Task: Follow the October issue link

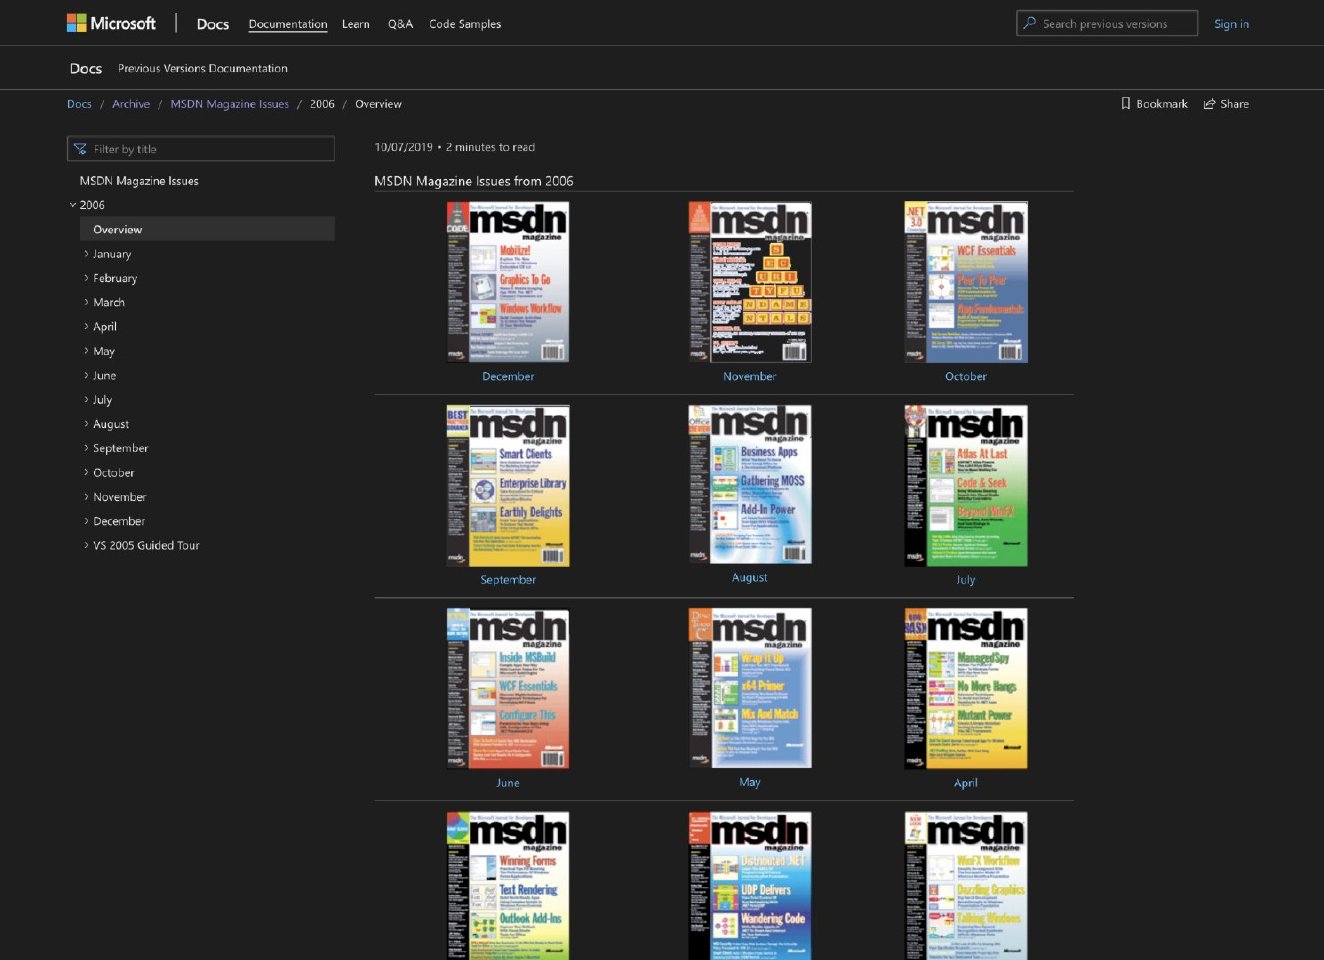Action: click(x=965, y=377)
